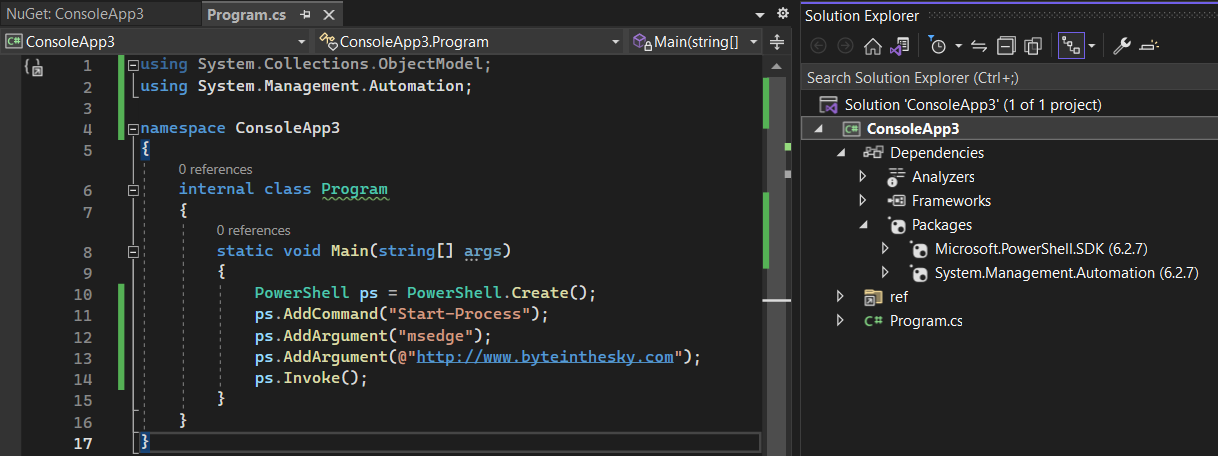Viewport: 1218px width, 456px height.
Task: Sync Solution Explorer with active document
Action: point(979,46)
